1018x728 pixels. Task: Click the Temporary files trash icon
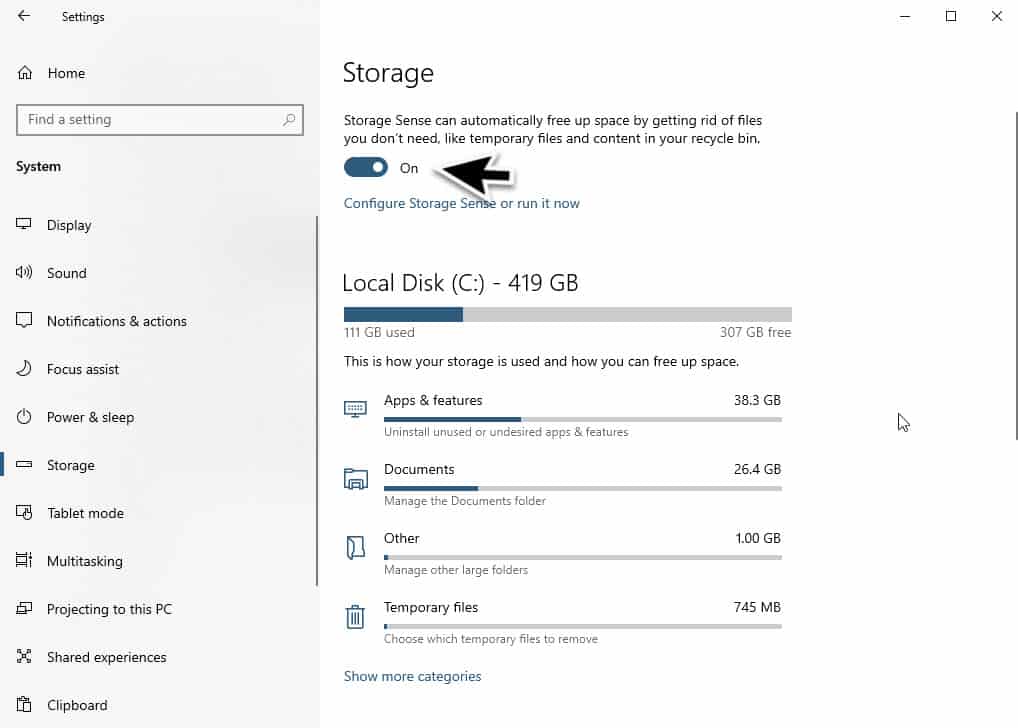click(355, 617)
